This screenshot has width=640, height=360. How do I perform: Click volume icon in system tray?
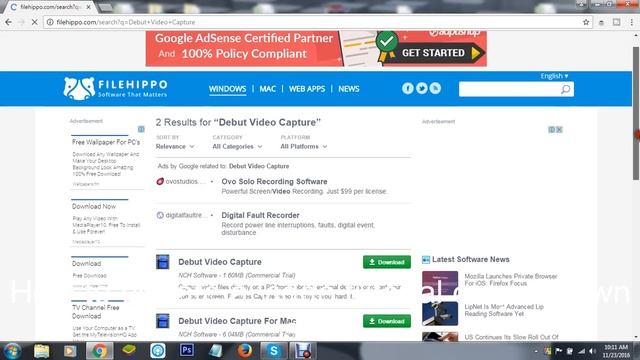pyautogui.click(x=591, y=351)
